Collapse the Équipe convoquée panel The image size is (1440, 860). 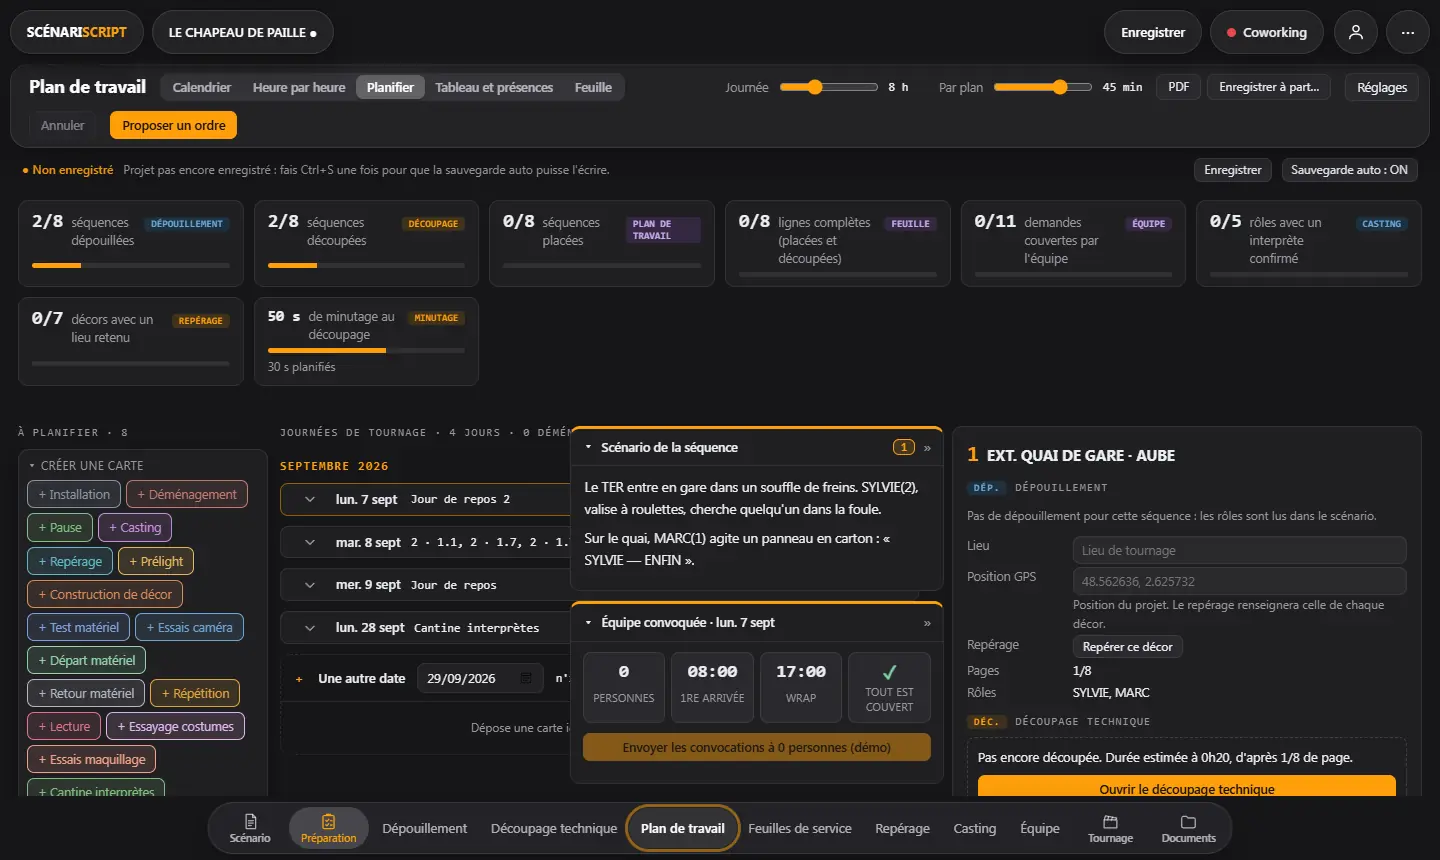588,623
